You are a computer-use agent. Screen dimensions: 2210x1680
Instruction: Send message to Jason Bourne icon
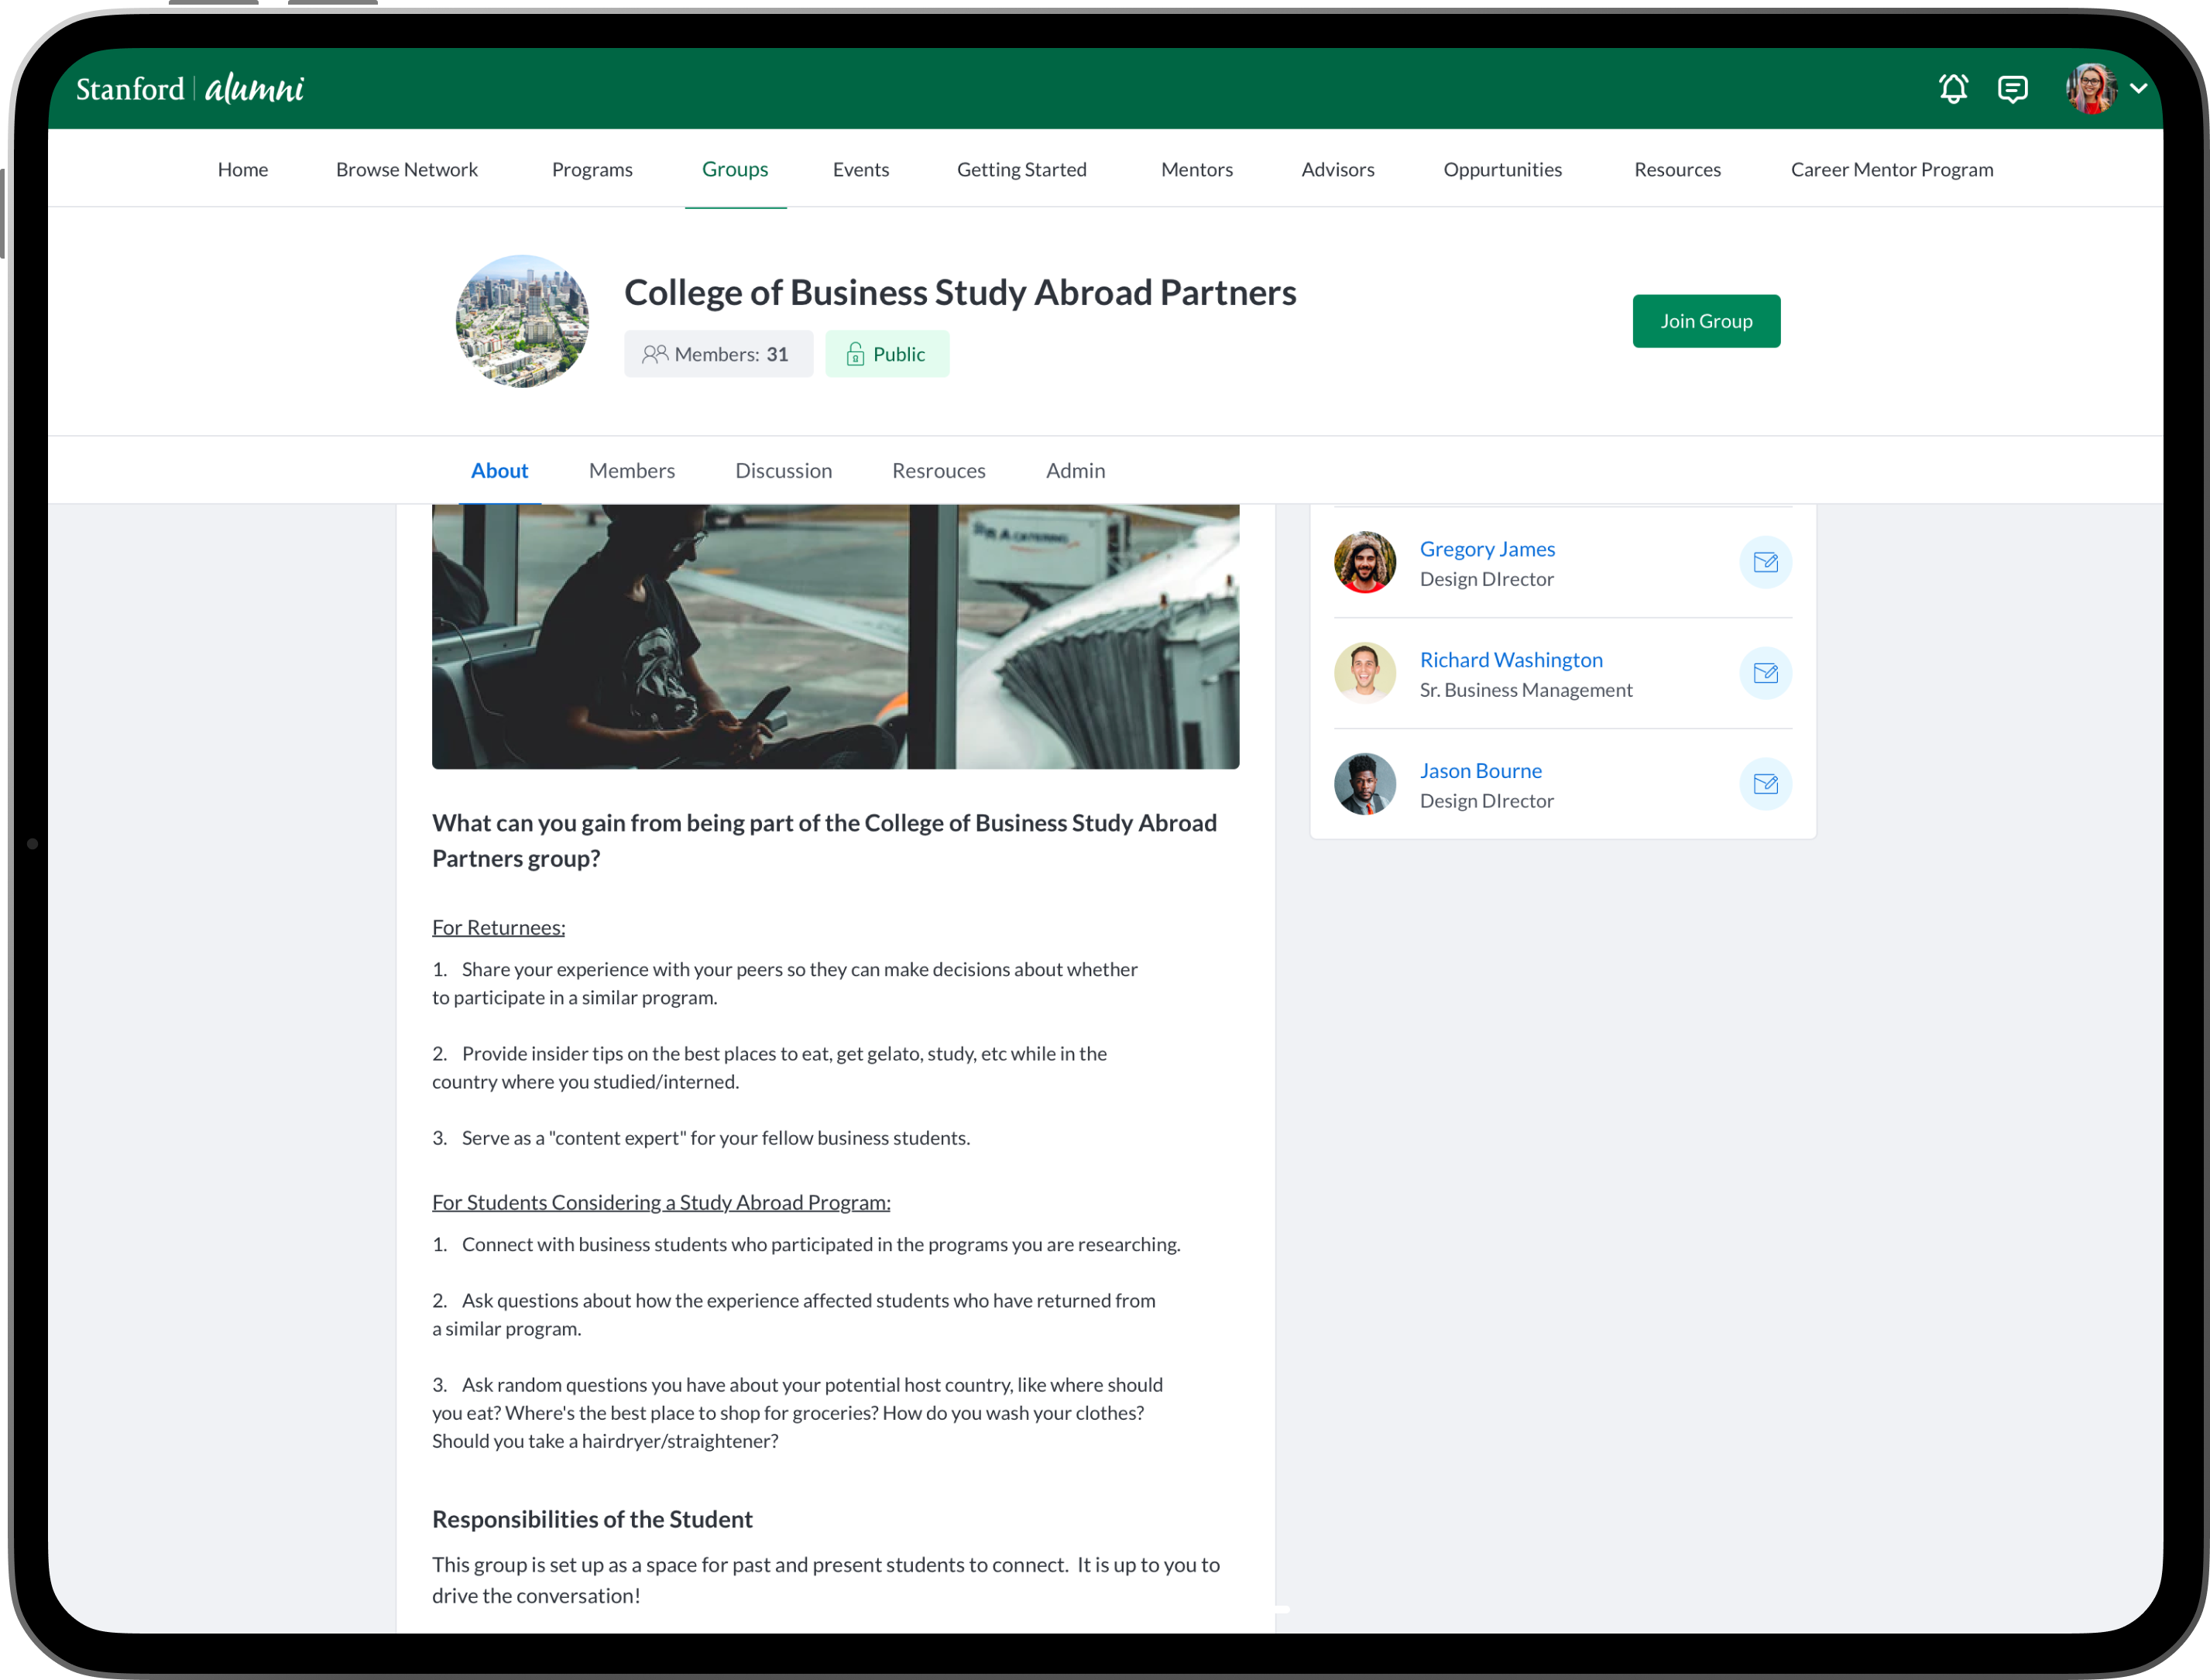point(1765,784)
